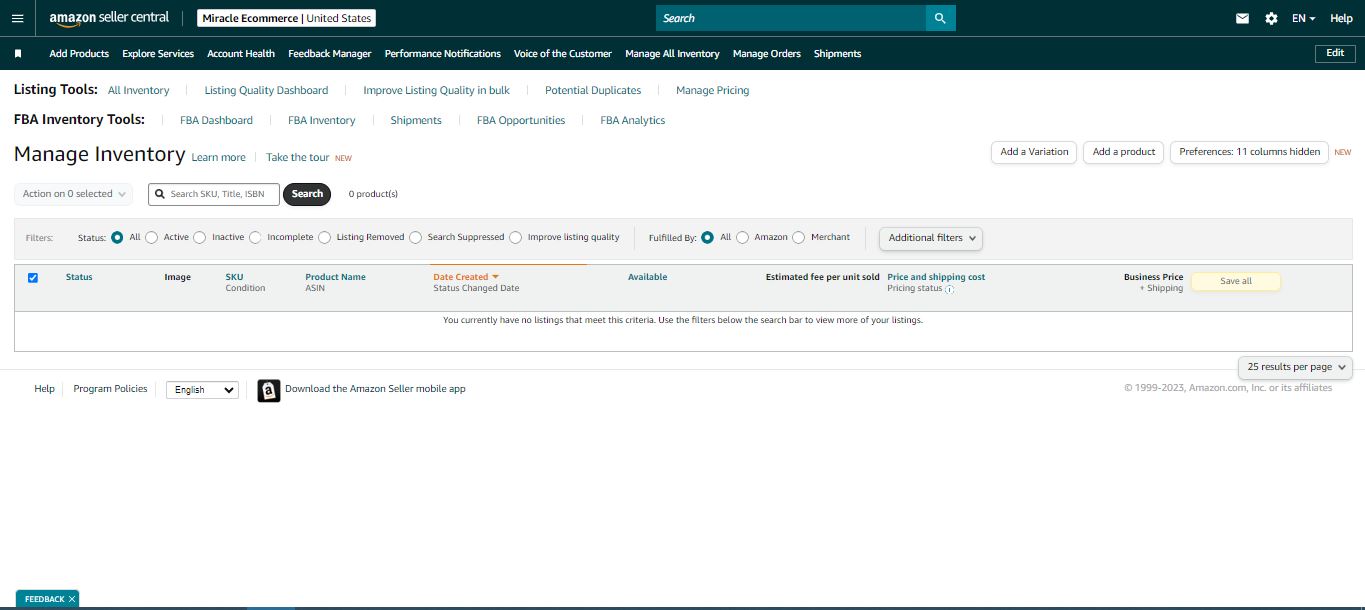Open Manage Orders
Image resolution: width=1365 pixels, height=610 pixels.
coord(767,54)
